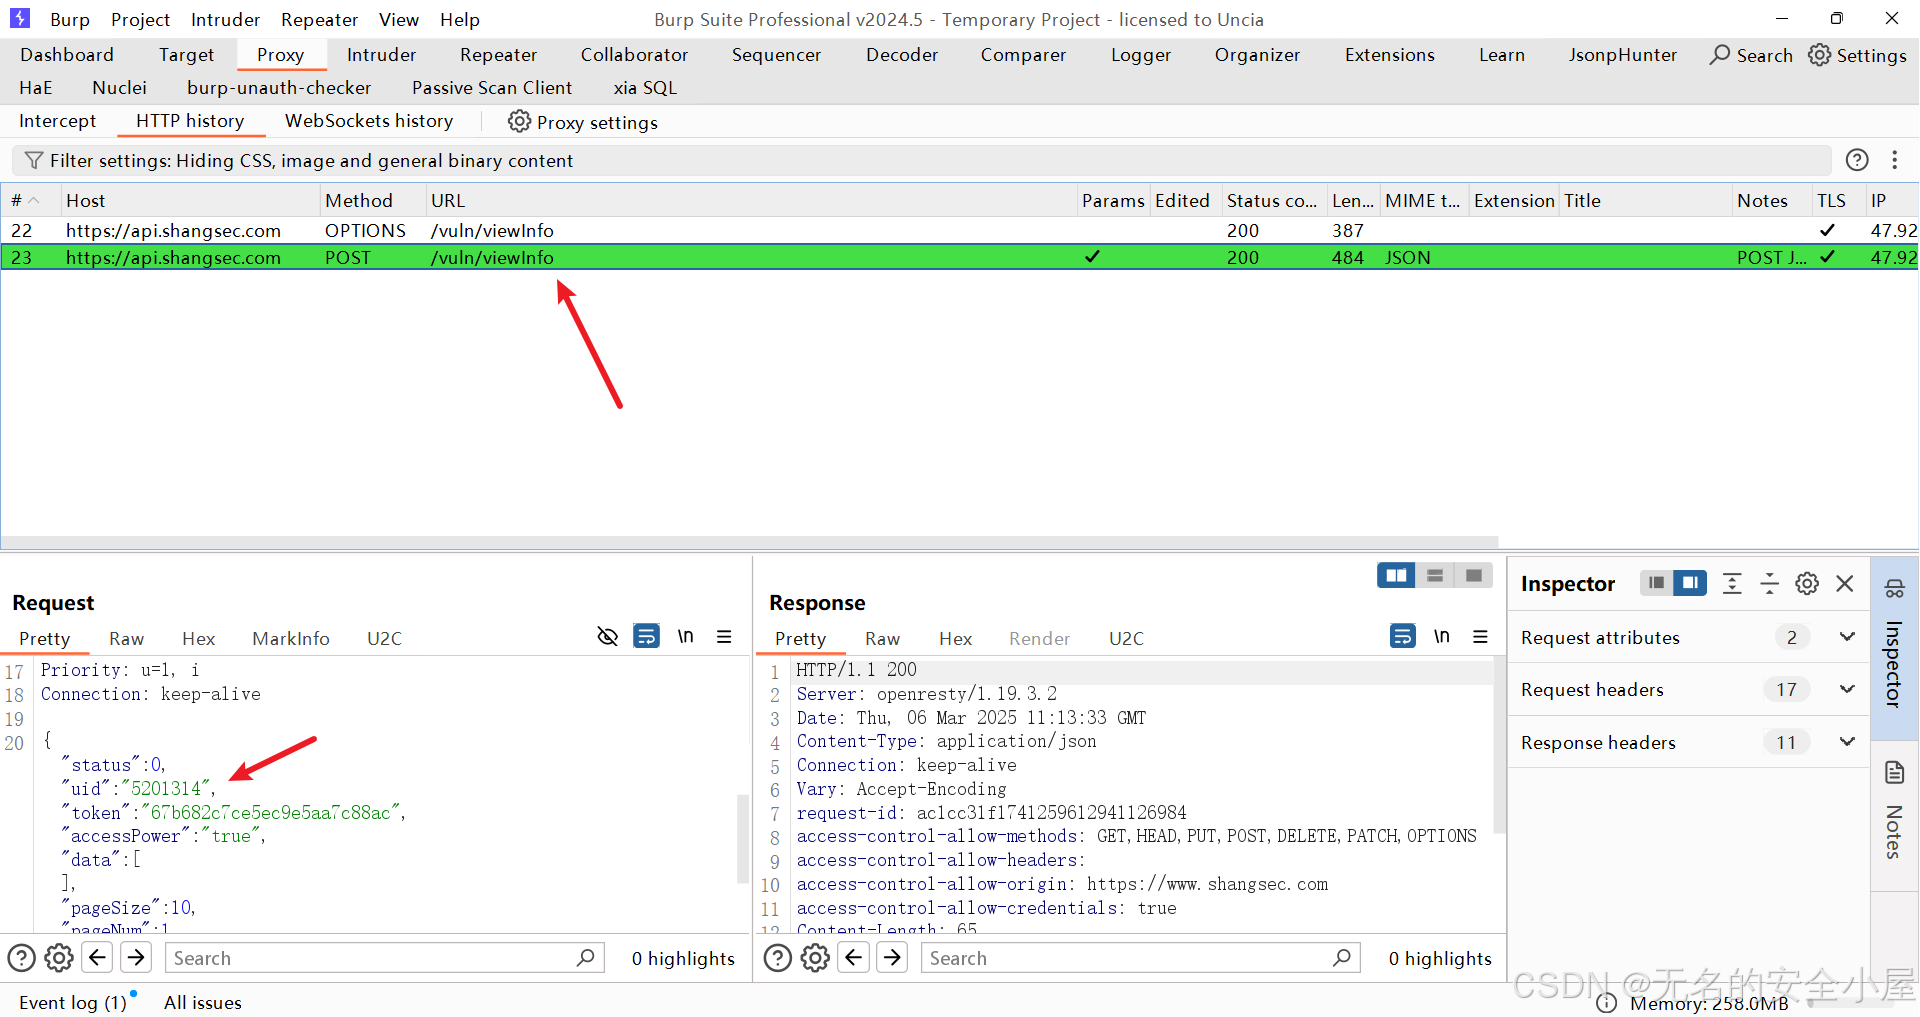Toggle show newline \n in Response panel
Screen dimensions: 1920x1017
[x=1442, y=637]
